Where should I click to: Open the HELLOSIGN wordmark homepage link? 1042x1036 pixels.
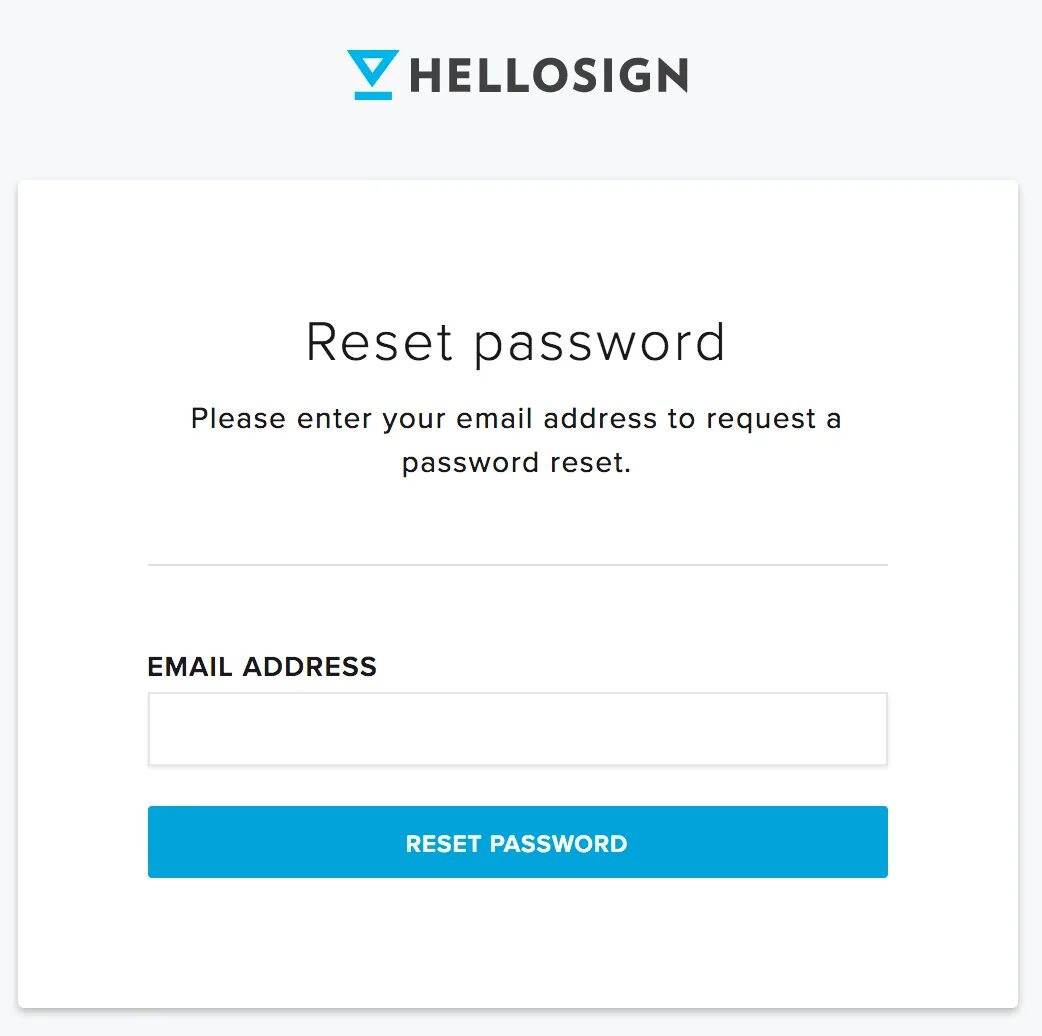(548, 74)
